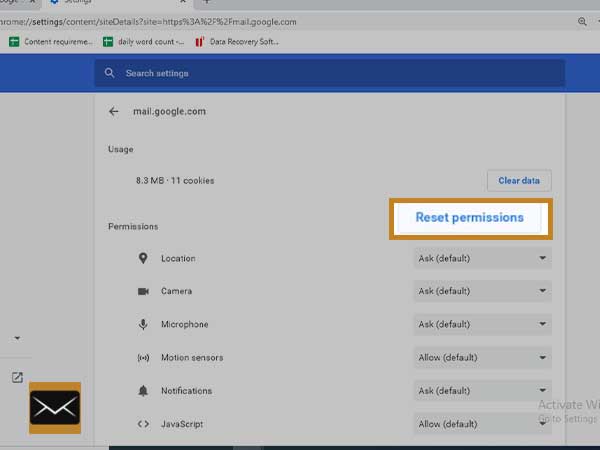The image size is (600, 450).
Task: Open the Microphone permission dropdown
Action: coord(483,324)
